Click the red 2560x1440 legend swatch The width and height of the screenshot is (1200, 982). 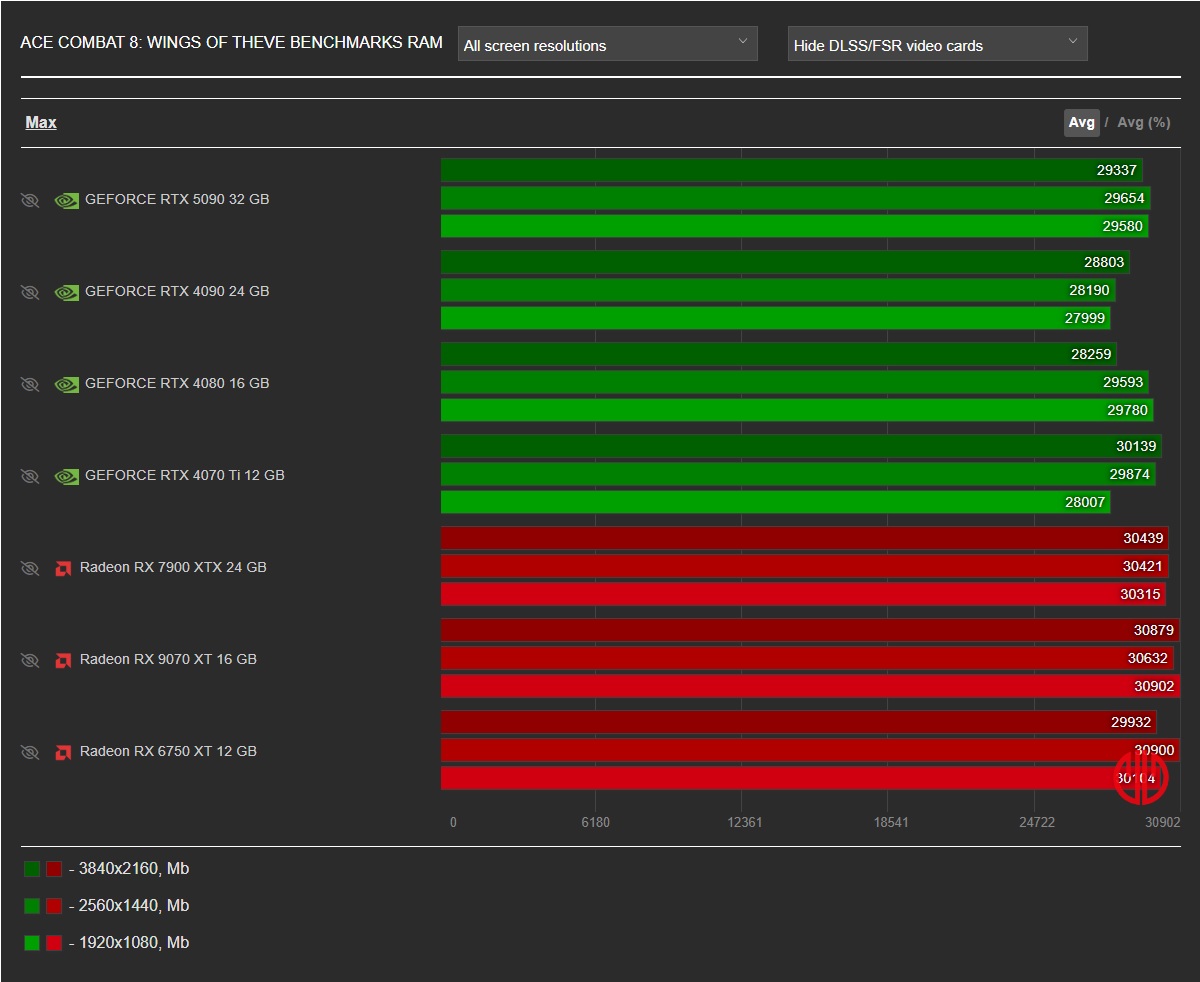54,906
